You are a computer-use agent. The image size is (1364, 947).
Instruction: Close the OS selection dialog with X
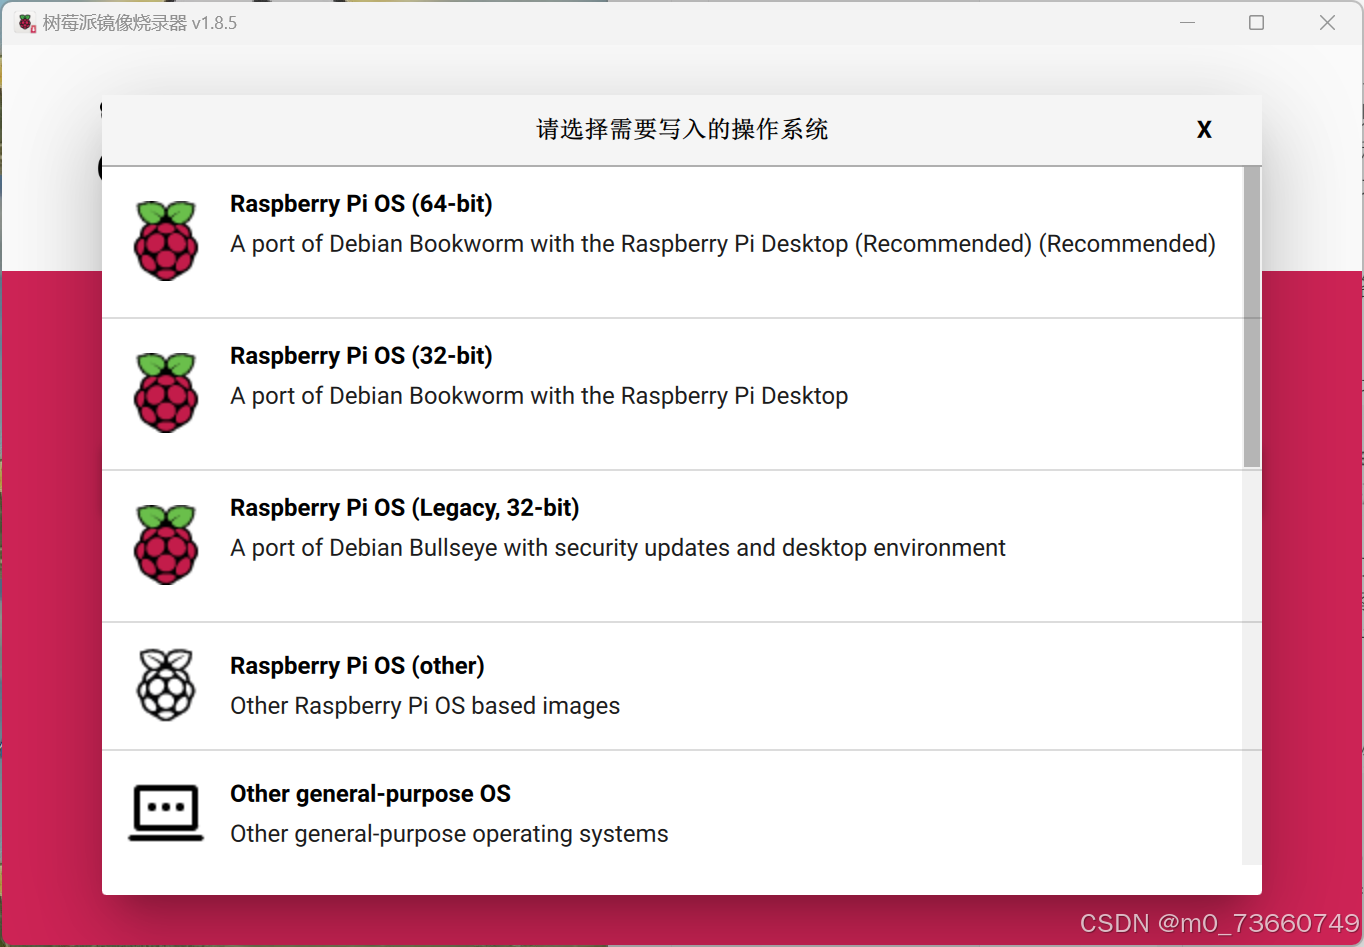pos(1204,129)
